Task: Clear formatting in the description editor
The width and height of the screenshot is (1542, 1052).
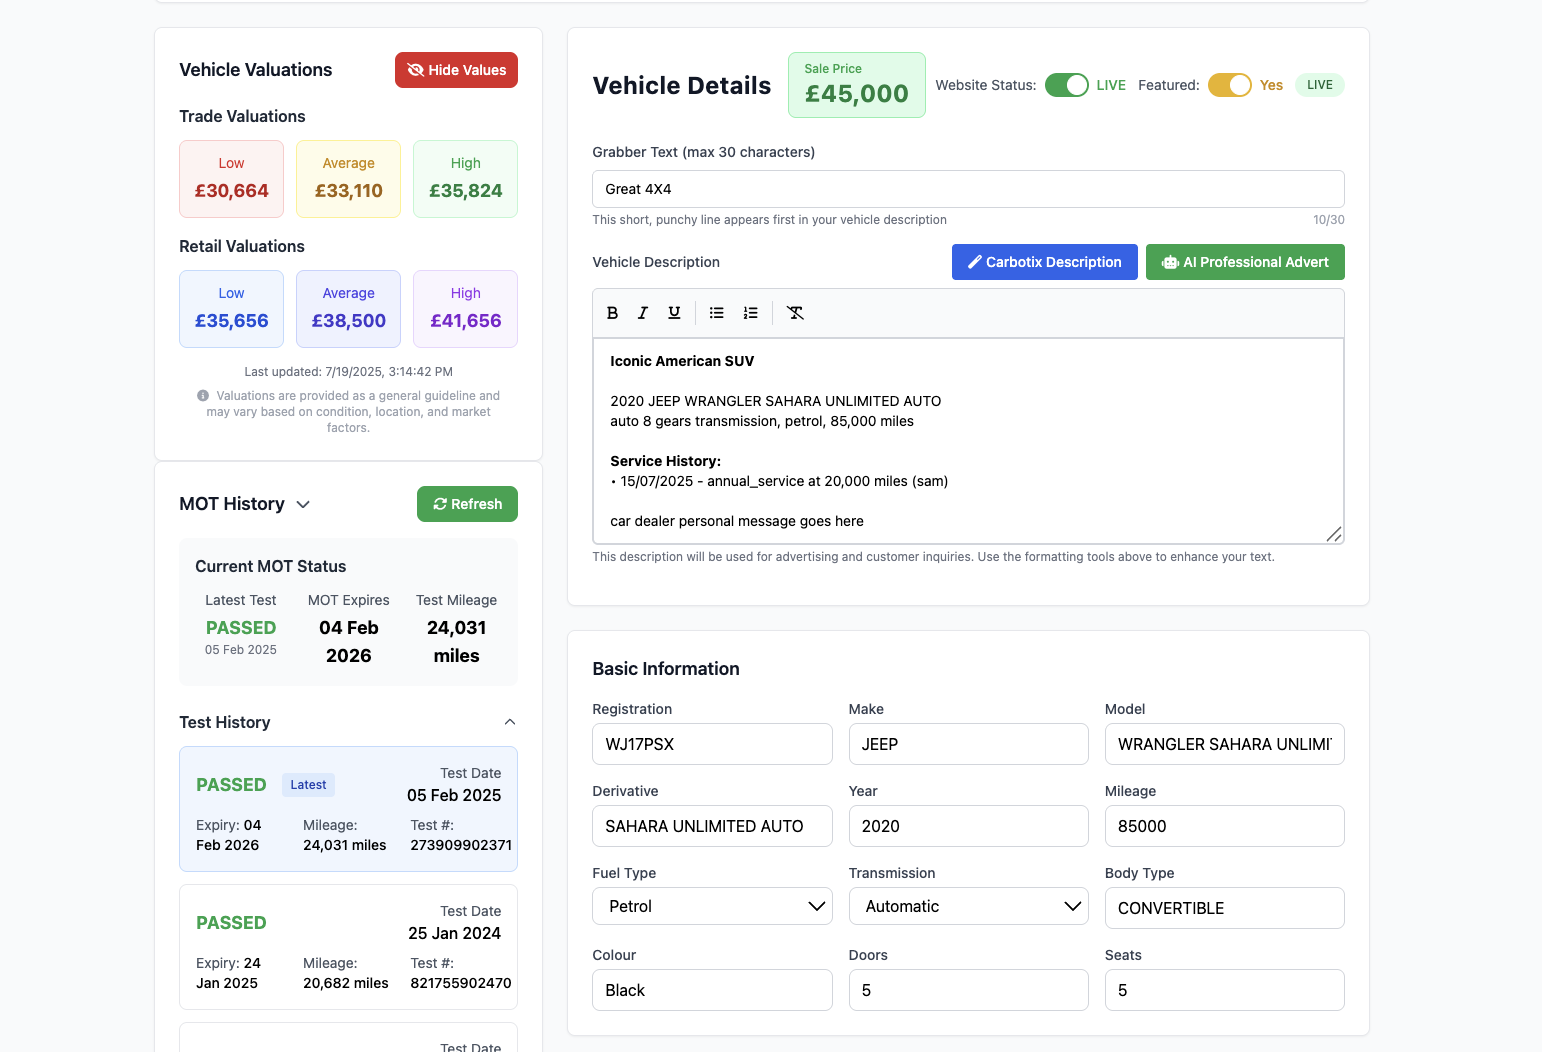Action: (x=795, y=312)
